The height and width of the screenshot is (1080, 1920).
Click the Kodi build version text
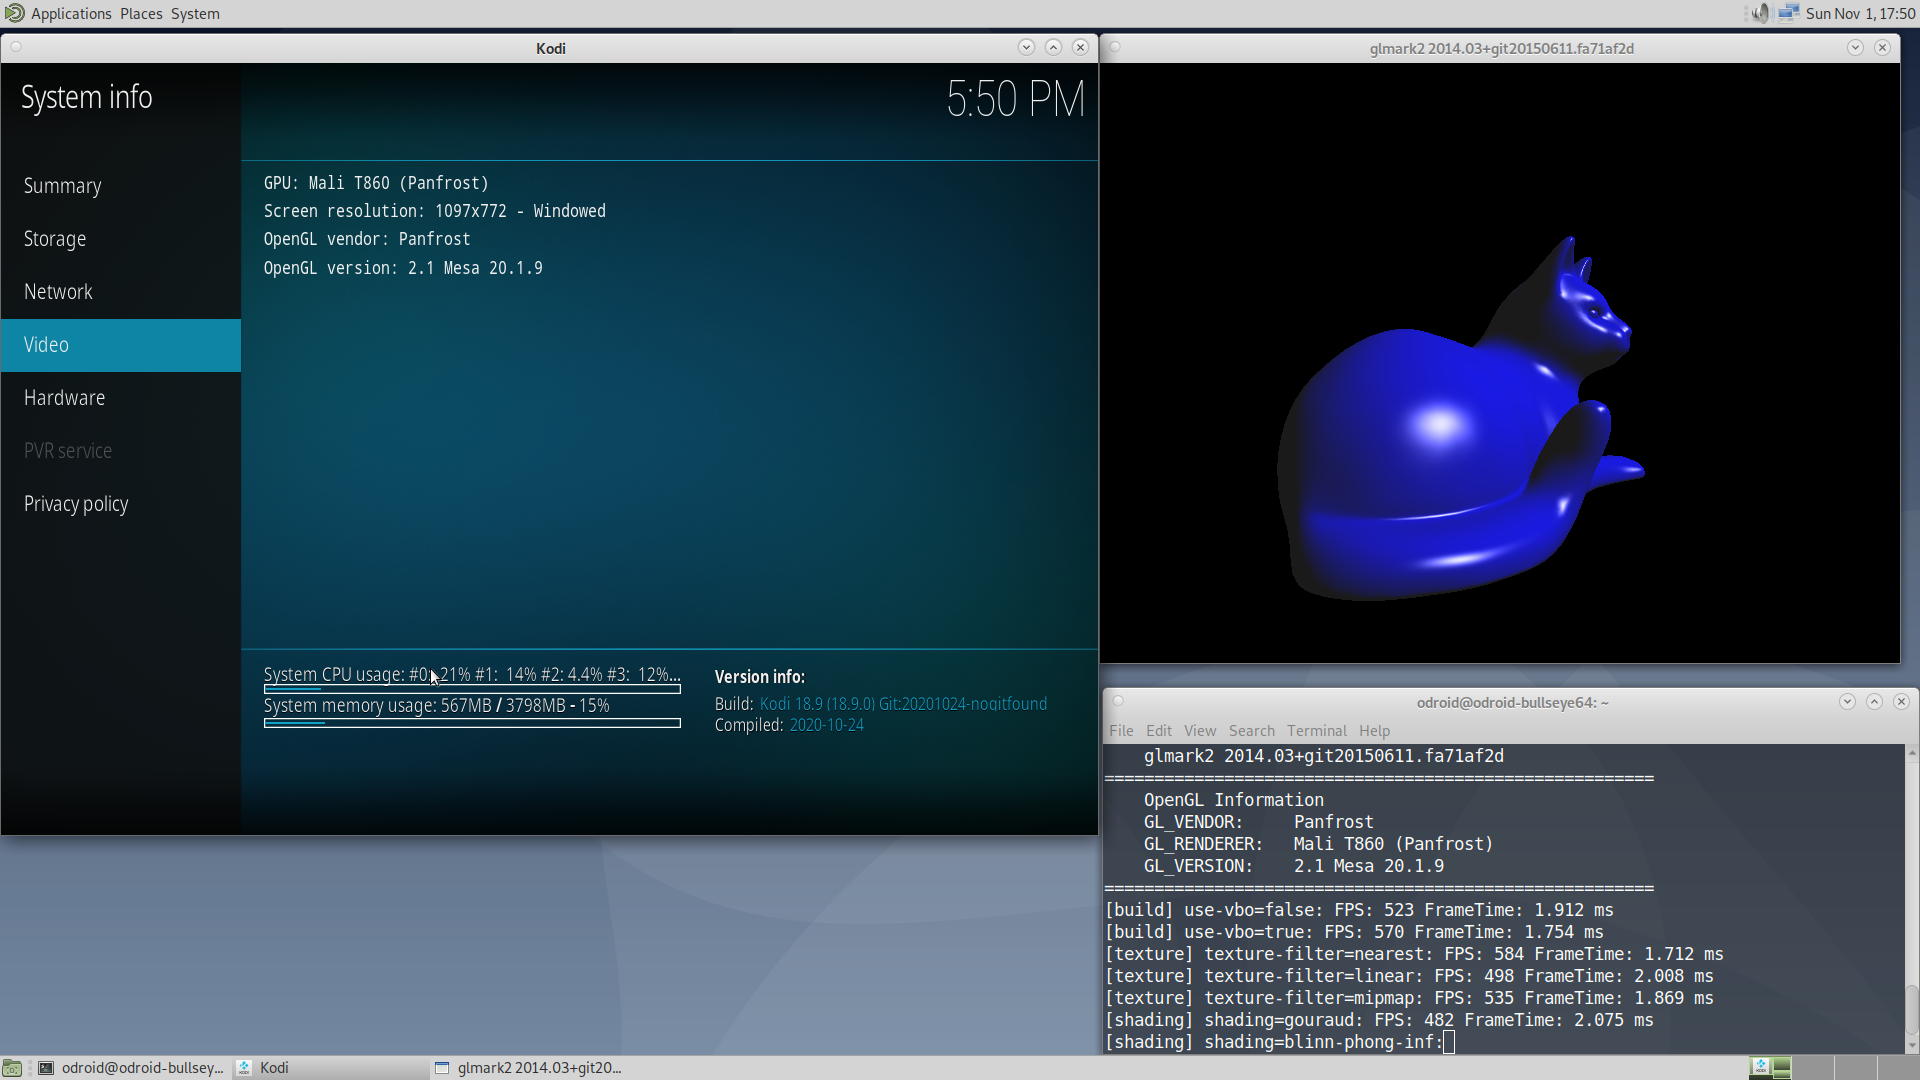click(x=903, y=704)
